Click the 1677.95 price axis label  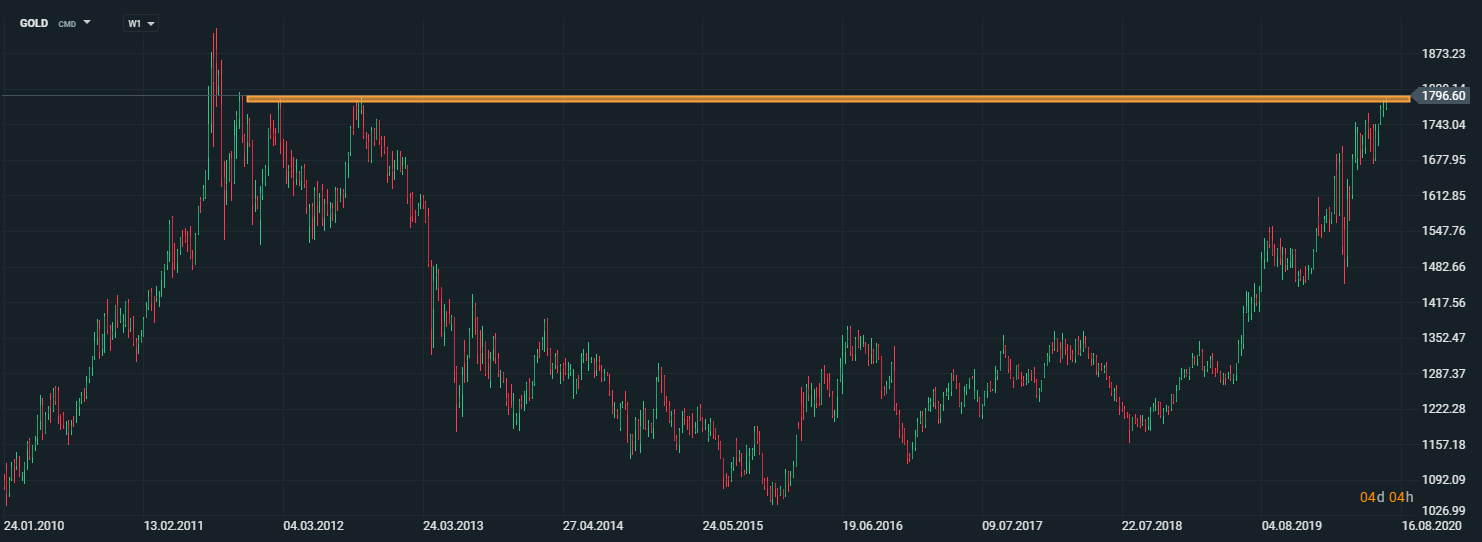tap(1444, 160)
